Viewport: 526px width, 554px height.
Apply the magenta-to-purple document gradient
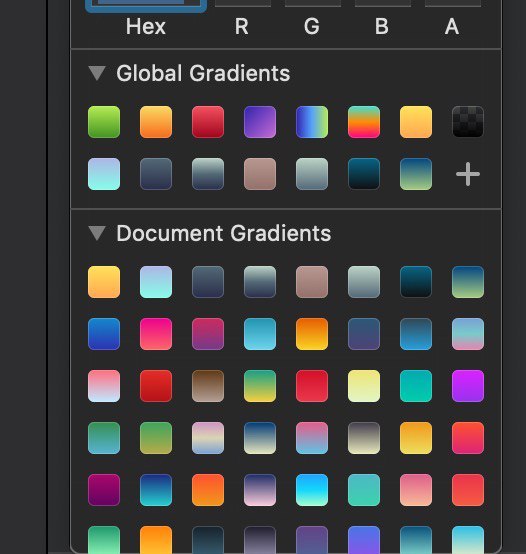tap(208, 334)
